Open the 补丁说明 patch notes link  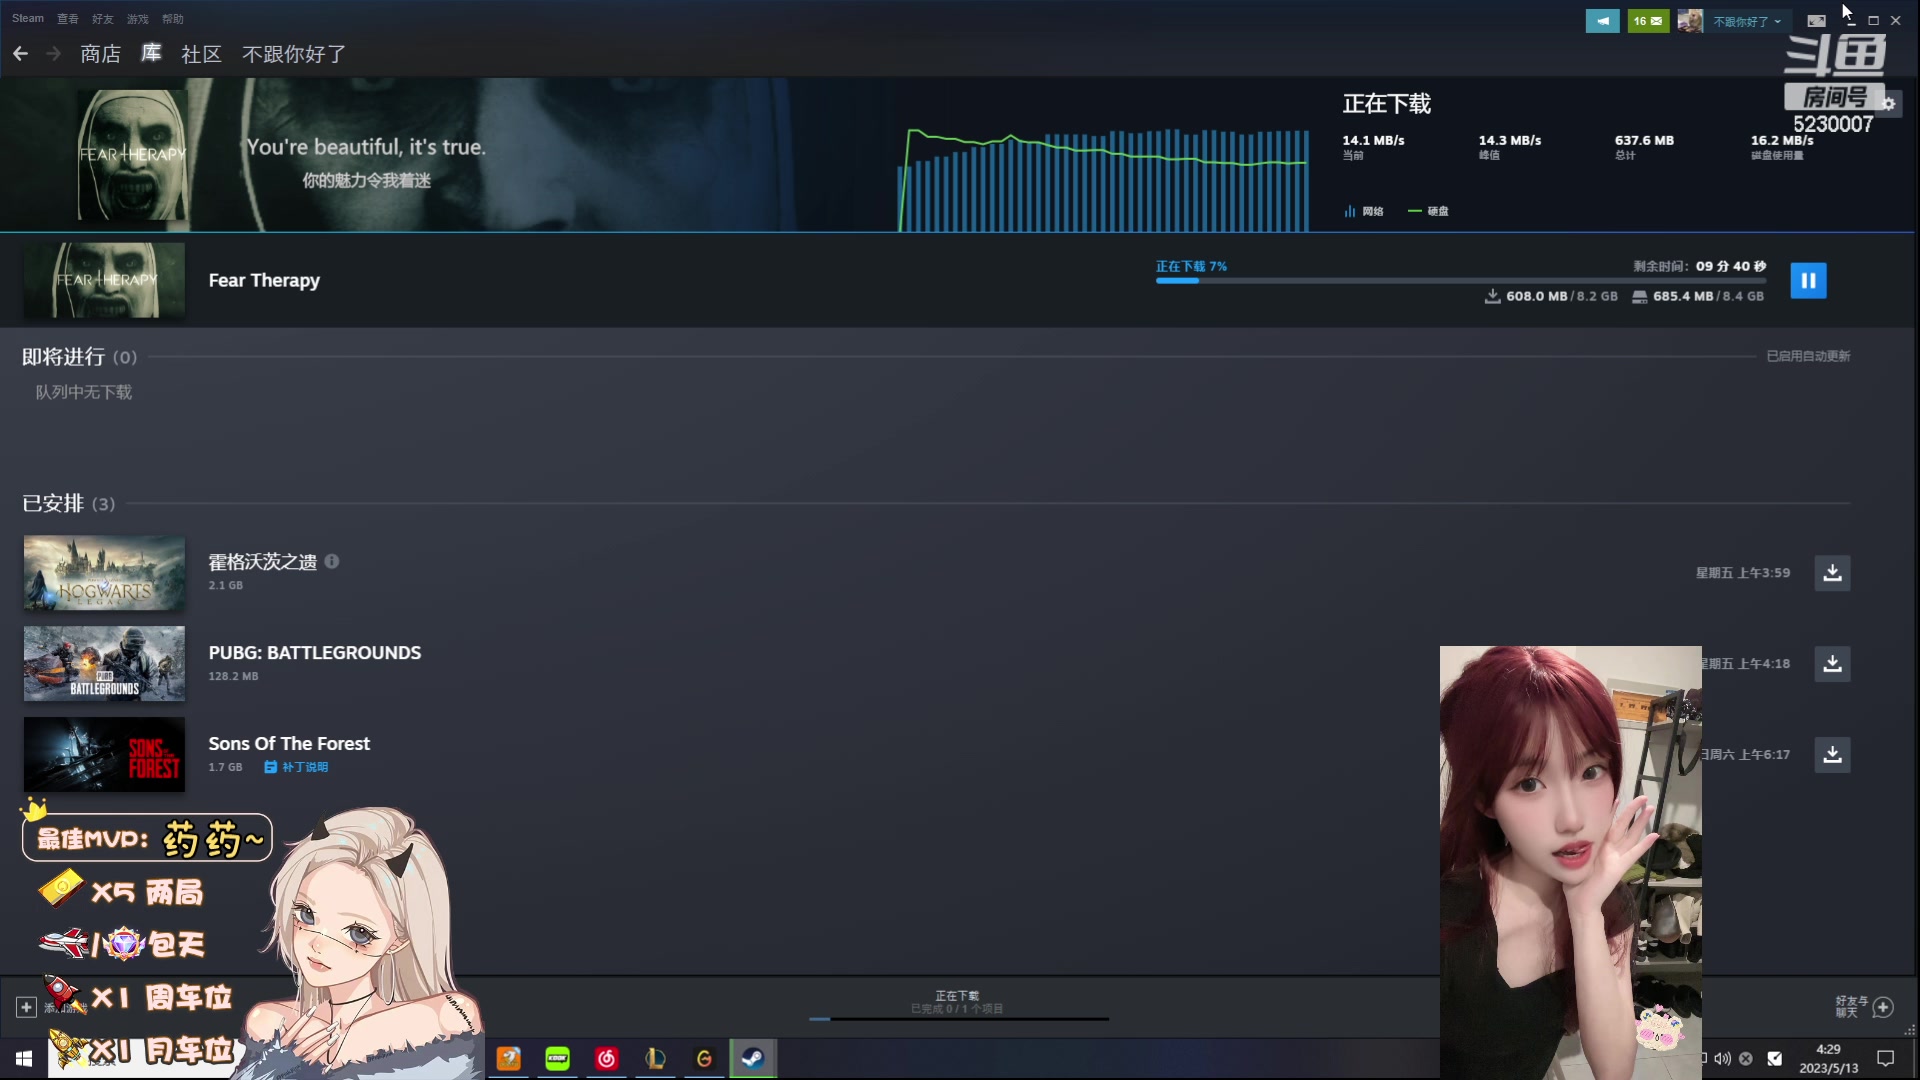tap(296, 767)
